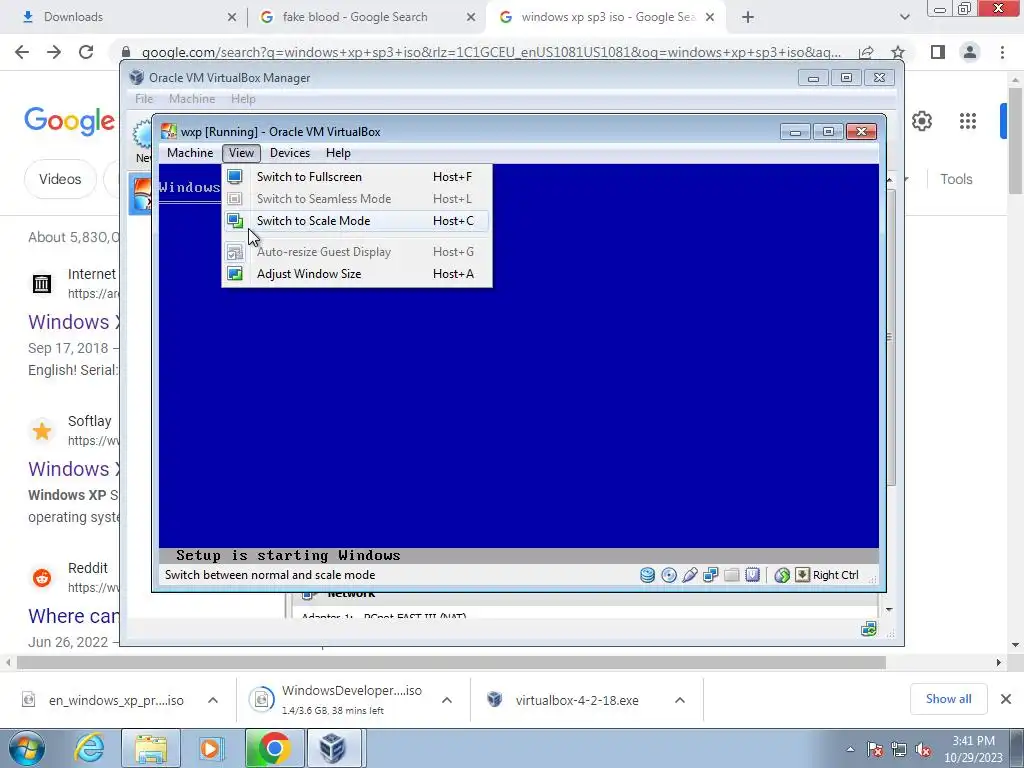Screen dimensions: 1024x768
Task: Dismiss the downloads bar
Action: (1006, 699)
